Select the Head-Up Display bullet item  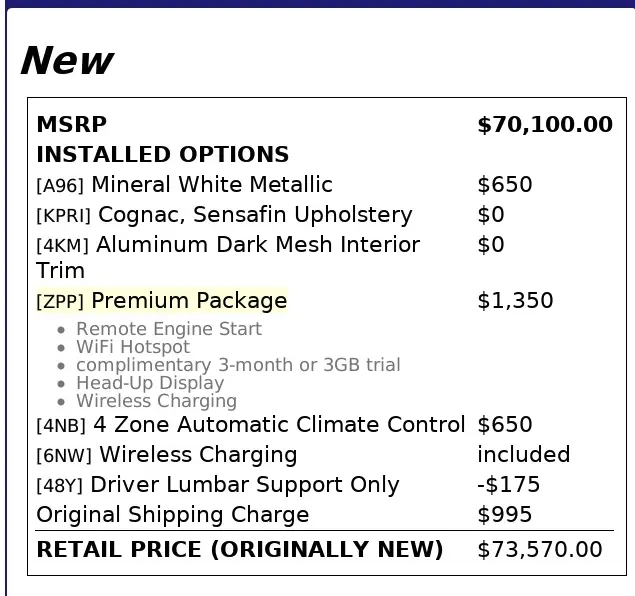pyautogui.click(x=150, y=383)
